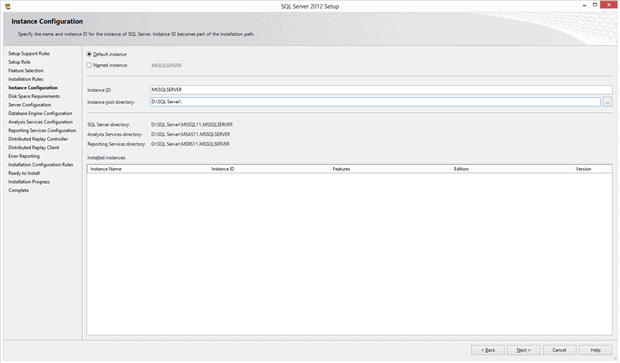
Task: Select the Named instance radio button
Action: pos(89,65)
